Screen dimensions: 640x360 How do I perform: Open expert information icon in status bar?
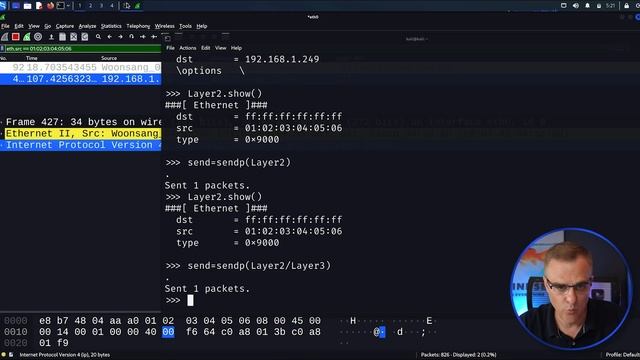click(4, 355)
